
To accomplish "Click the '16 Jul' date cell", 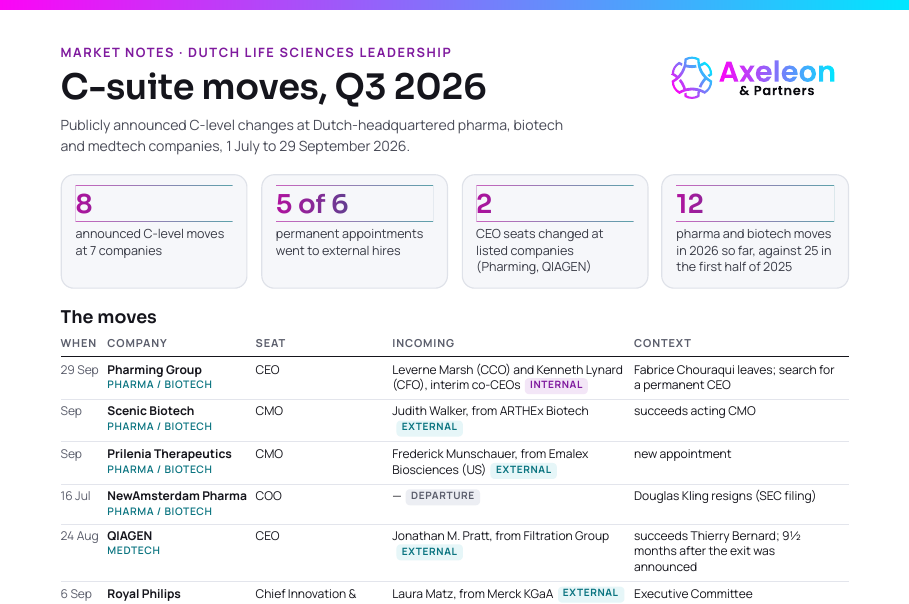I will 76,496.
